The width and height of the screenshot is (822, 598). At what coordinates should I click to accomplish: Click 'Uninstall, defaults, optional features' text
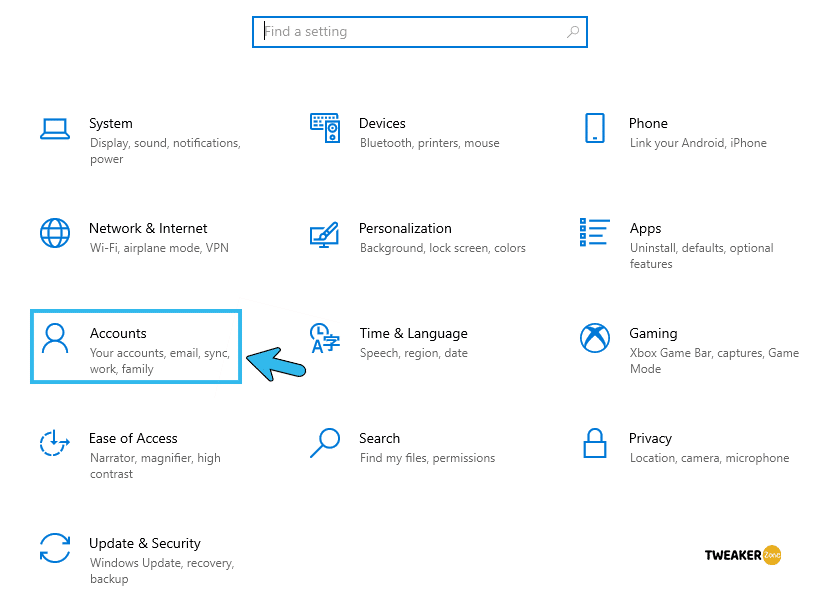[x=701, y=256]
